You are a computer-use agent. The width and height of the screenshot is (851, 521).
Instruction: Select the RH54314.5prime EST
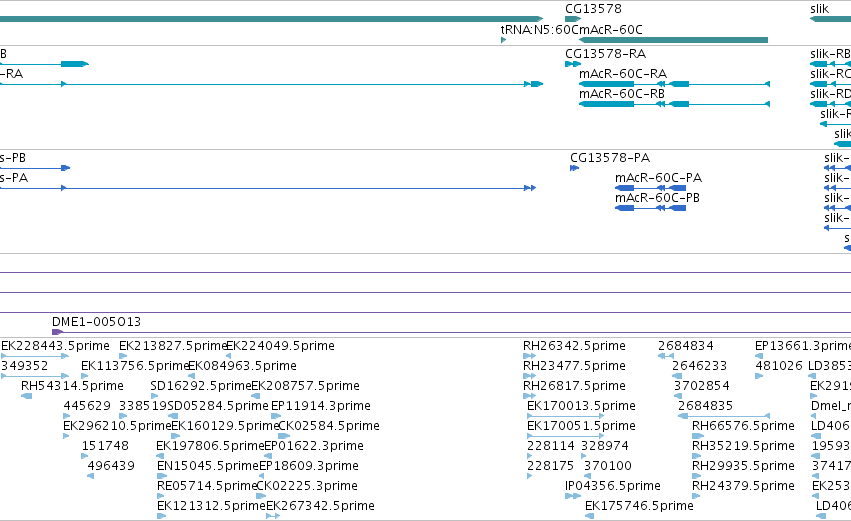click(x=72, y=386)
